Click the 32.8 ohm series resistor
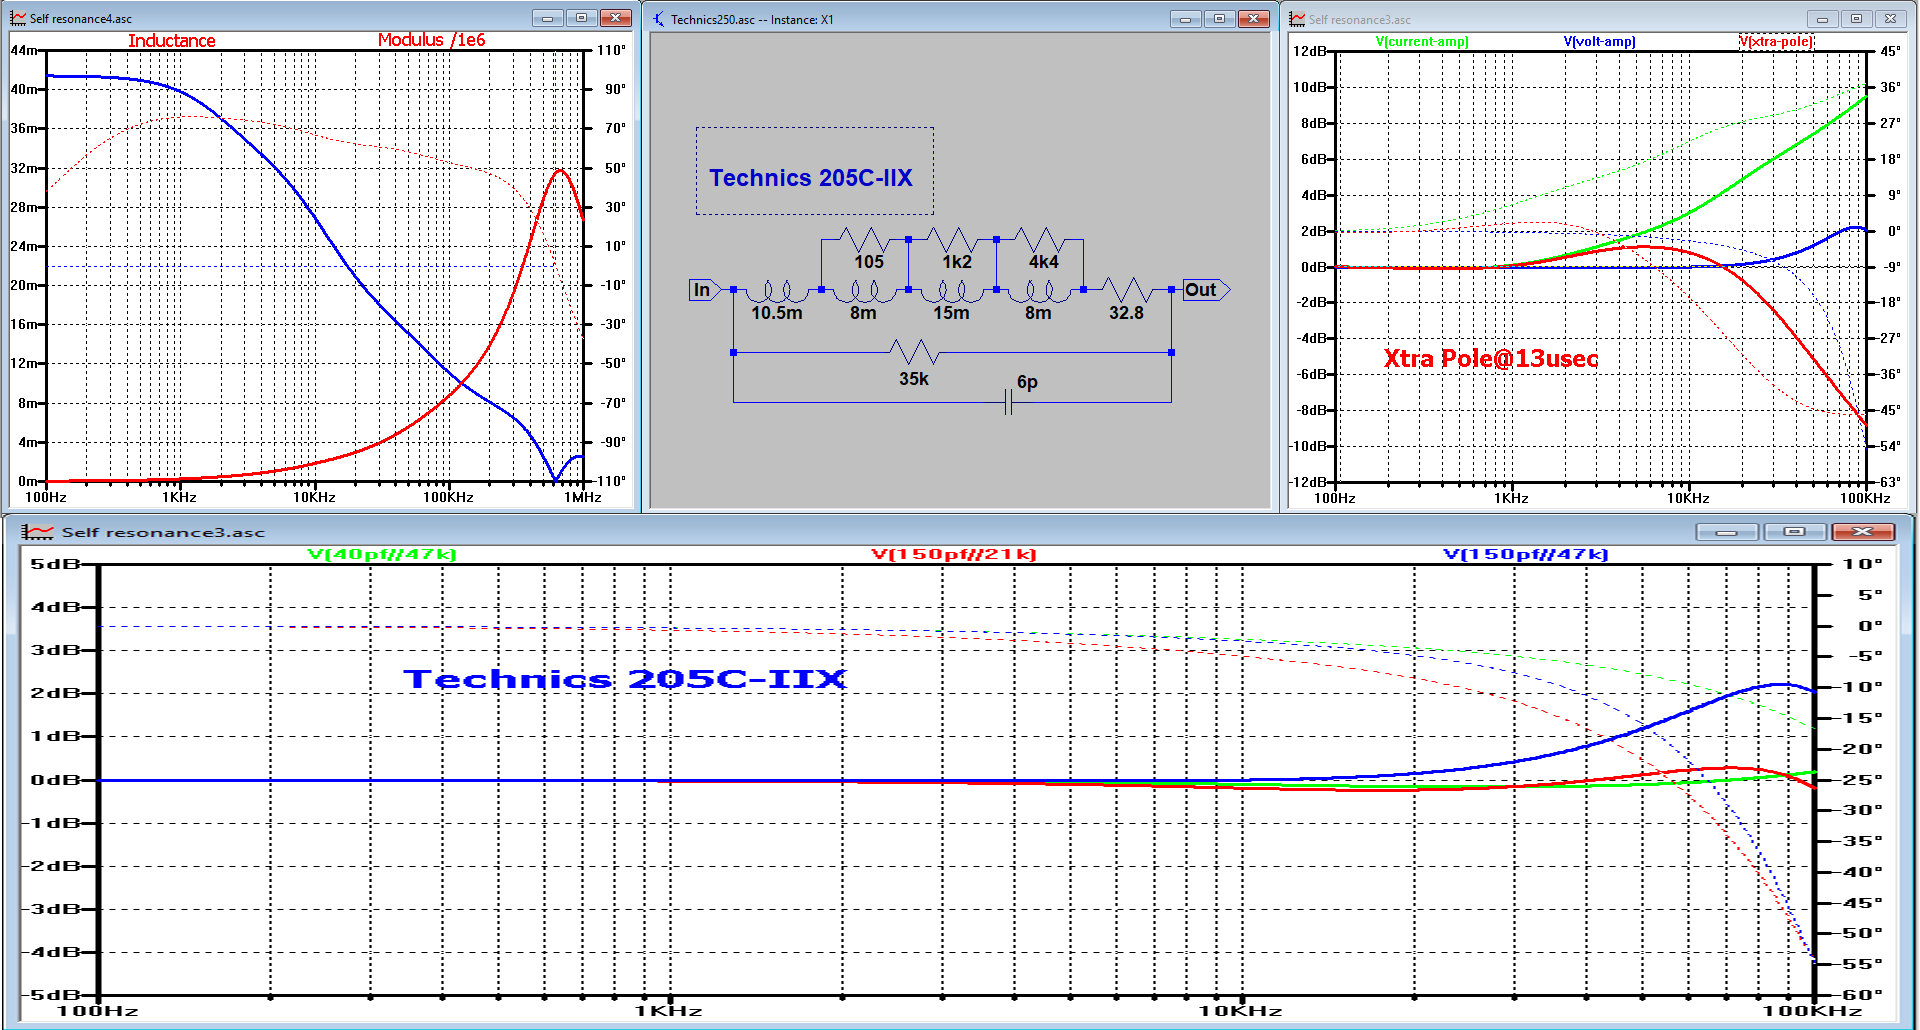Viewport: 1920px width, 1030px height. [1127, 290]
